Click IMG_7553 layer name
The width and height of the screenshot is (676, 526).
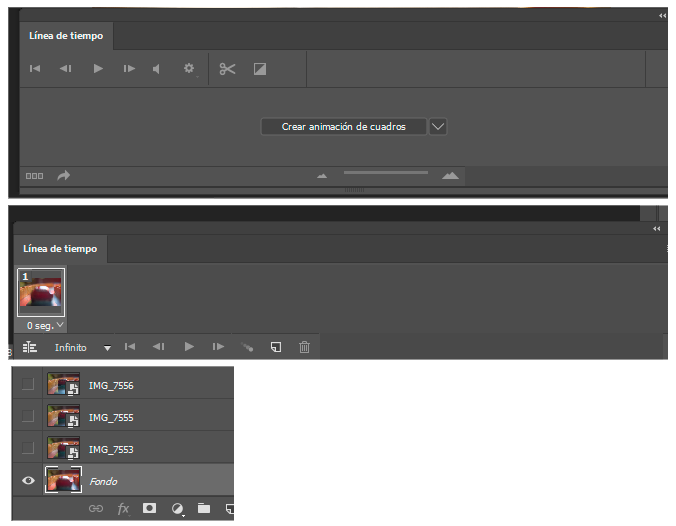coord(111,449)
